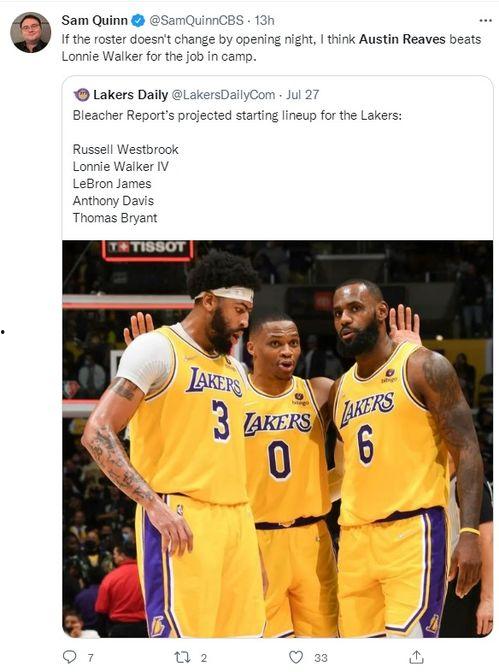Click the bolded Austin Reaves text

pos(402,39)
